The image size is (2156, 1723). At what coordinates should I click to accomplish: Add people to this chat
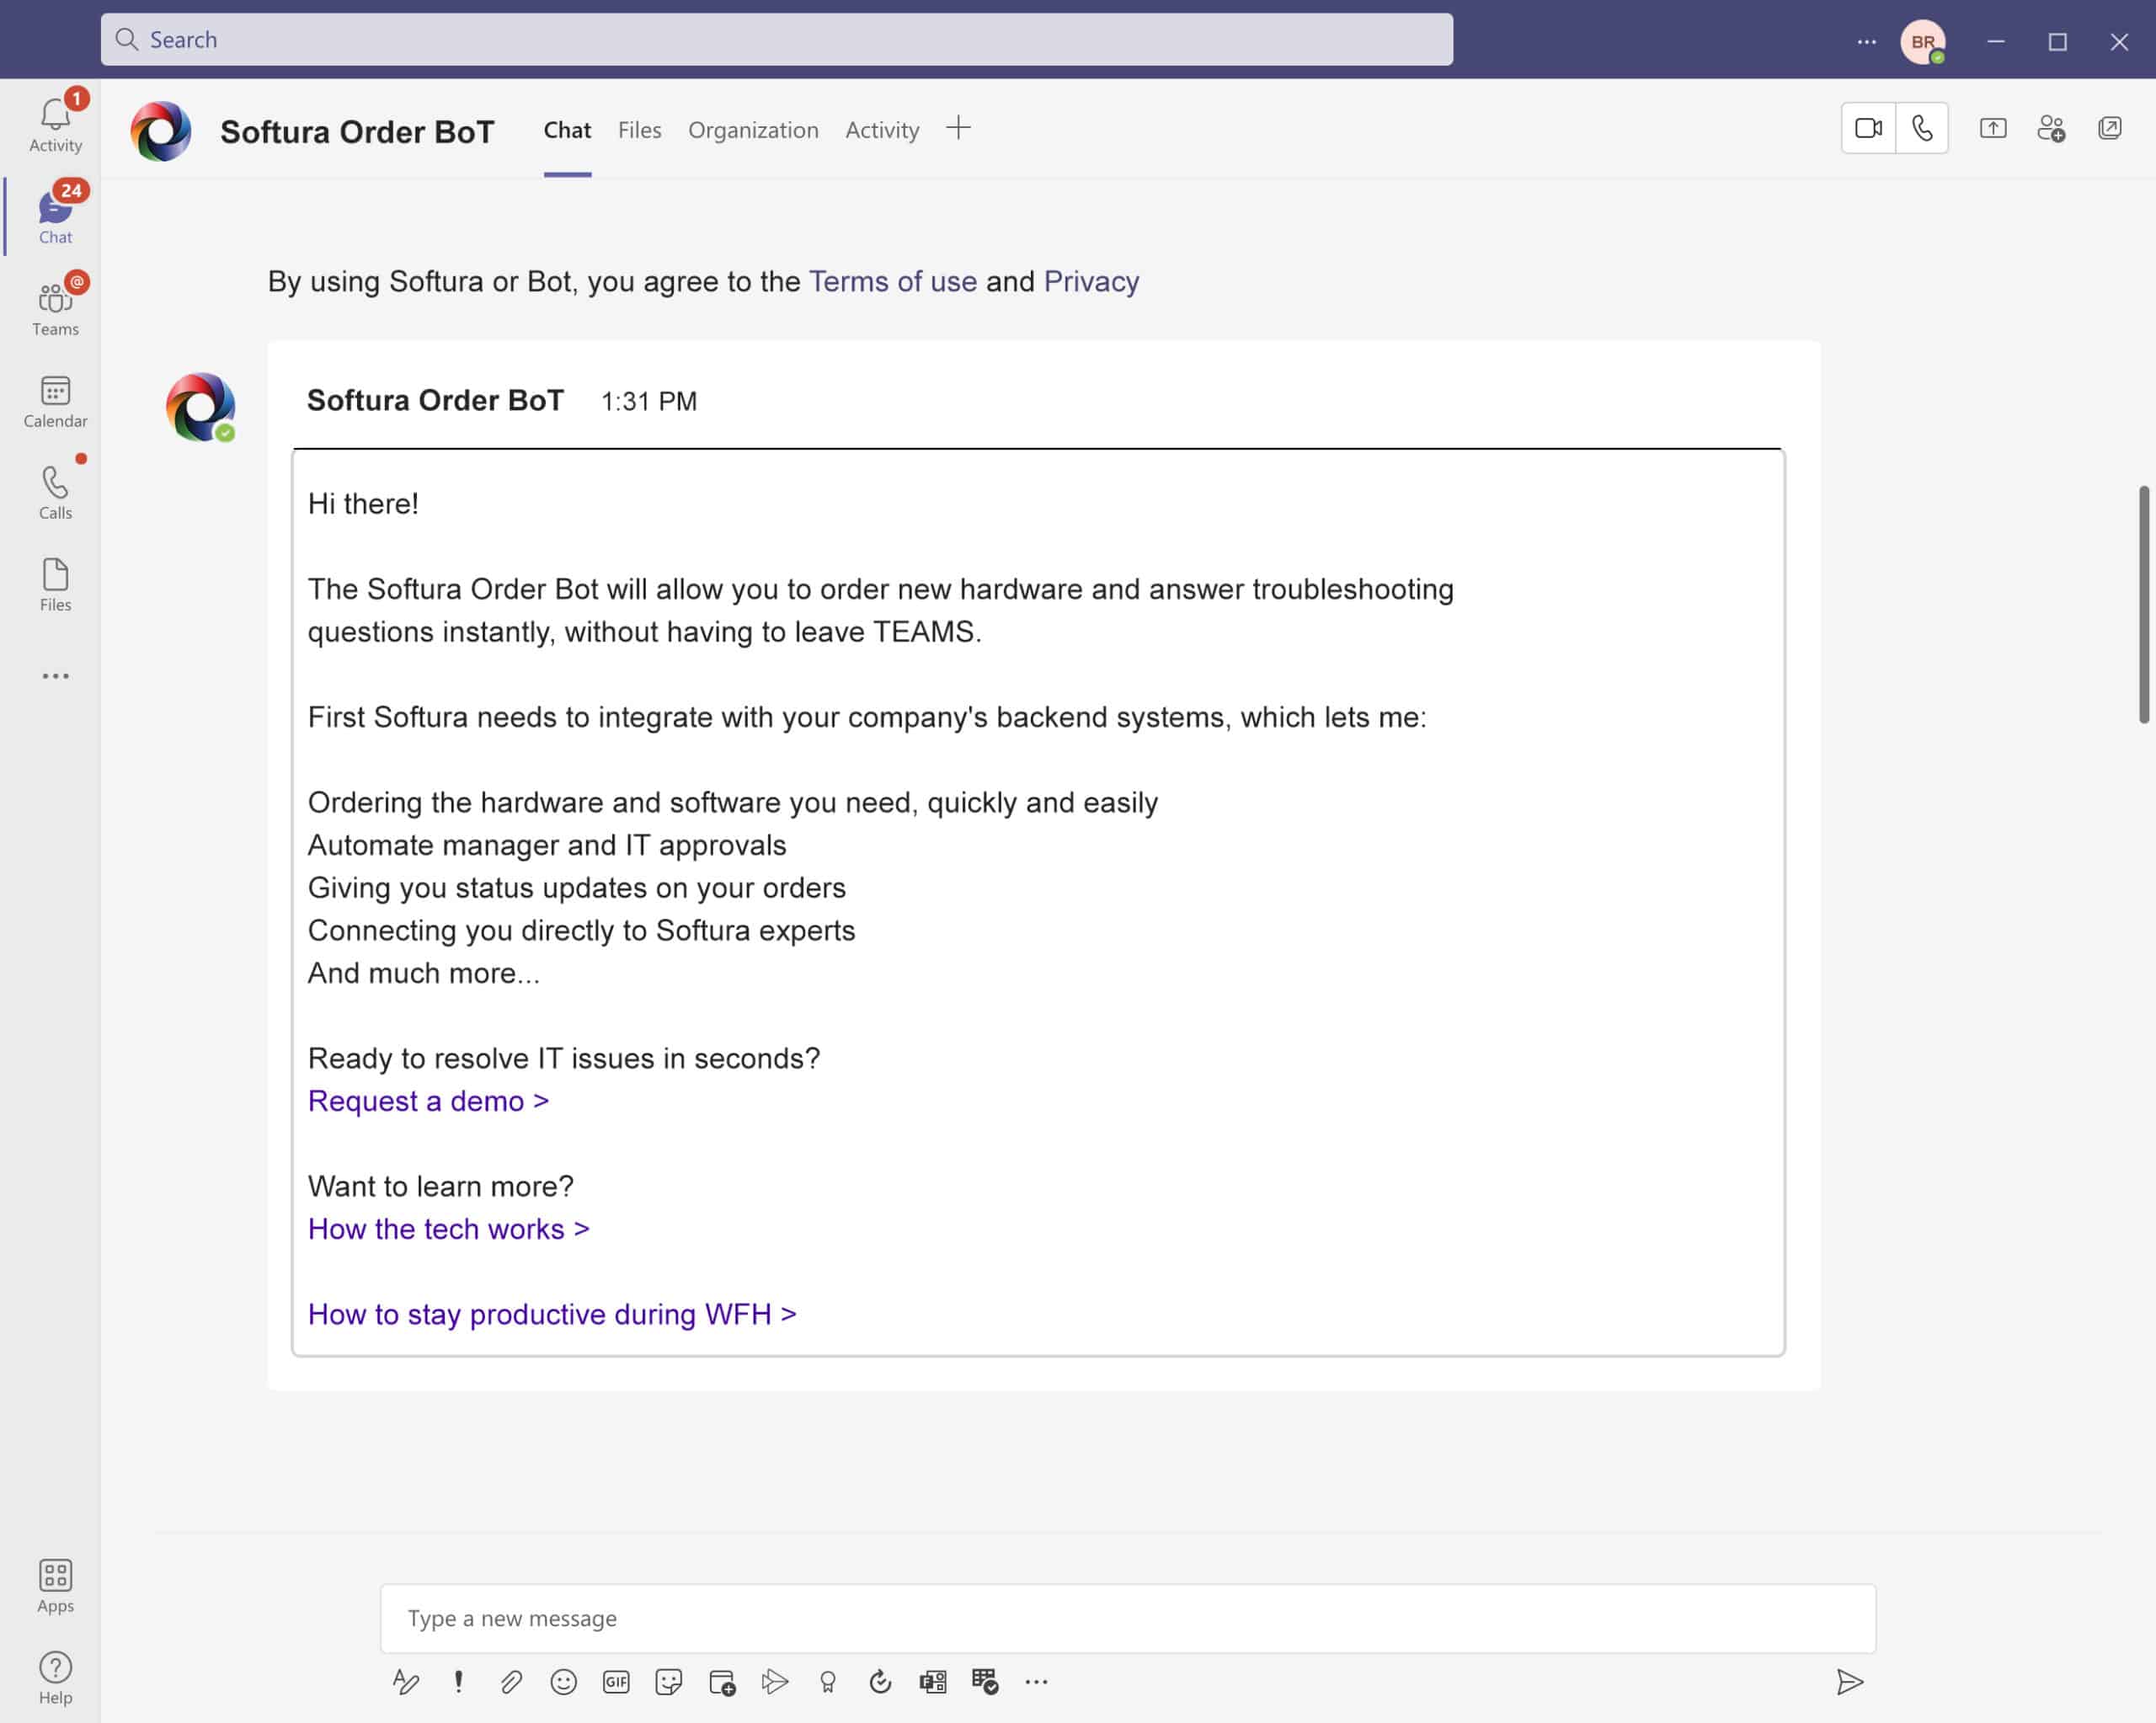pos(2051,128)
